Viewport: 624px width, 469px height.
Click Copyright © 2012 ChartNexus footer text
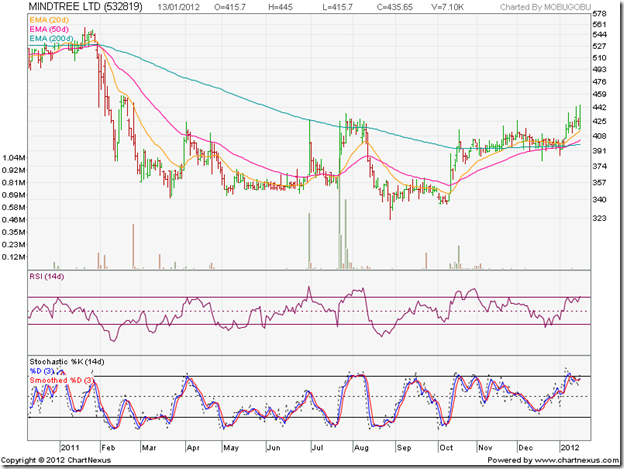coord(56,460)
